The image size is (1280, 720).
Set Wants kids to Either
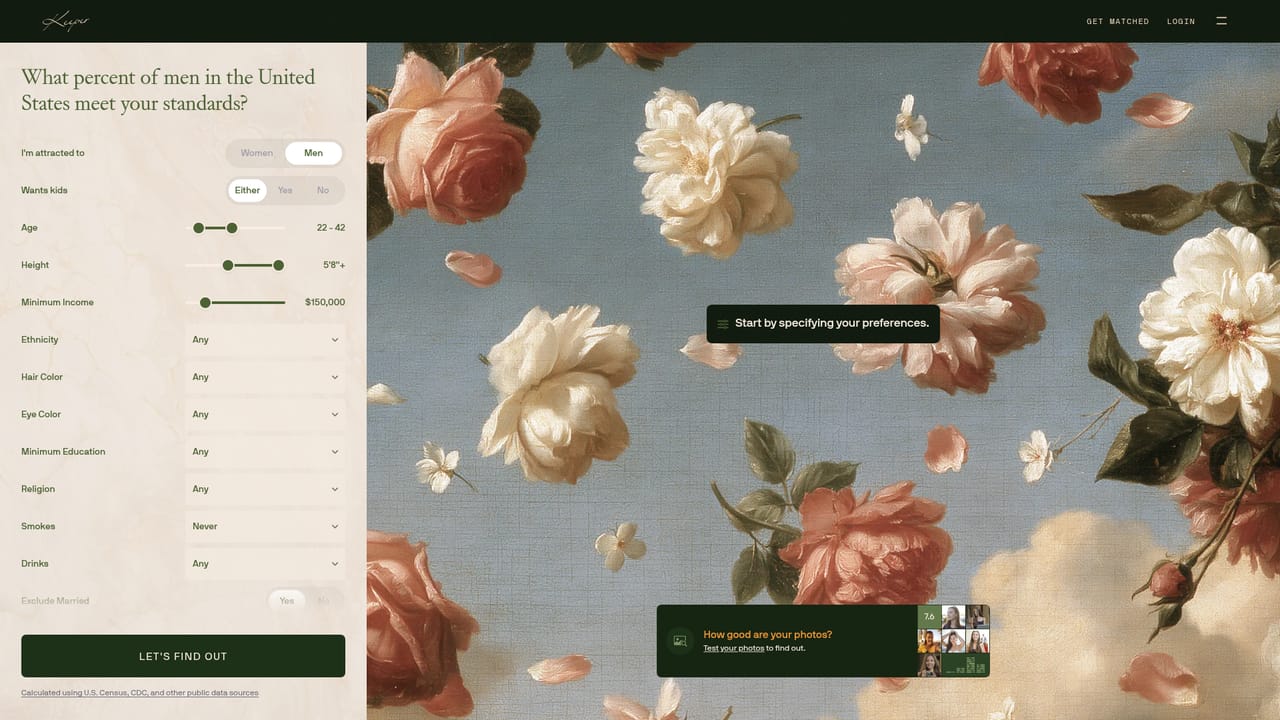click(247, 190)
